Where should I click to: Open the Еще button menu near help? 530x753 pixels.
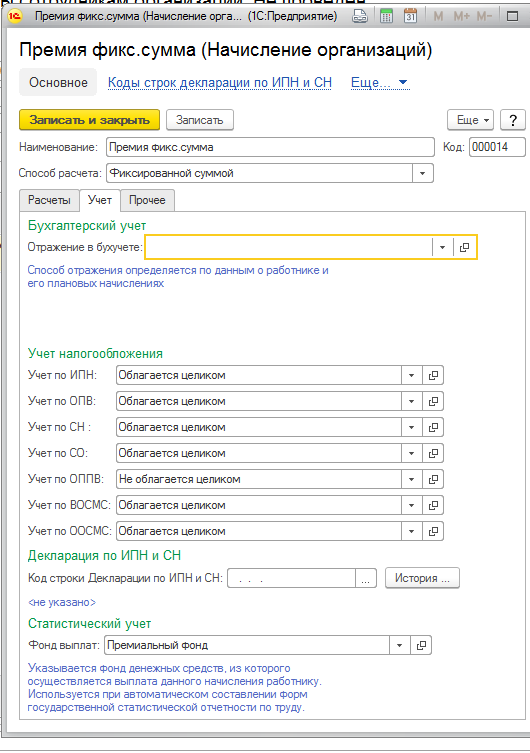click(x=470, y=120)
